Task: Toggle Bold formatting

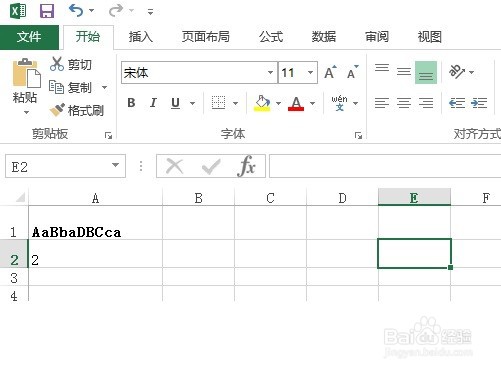Action: 131,103
